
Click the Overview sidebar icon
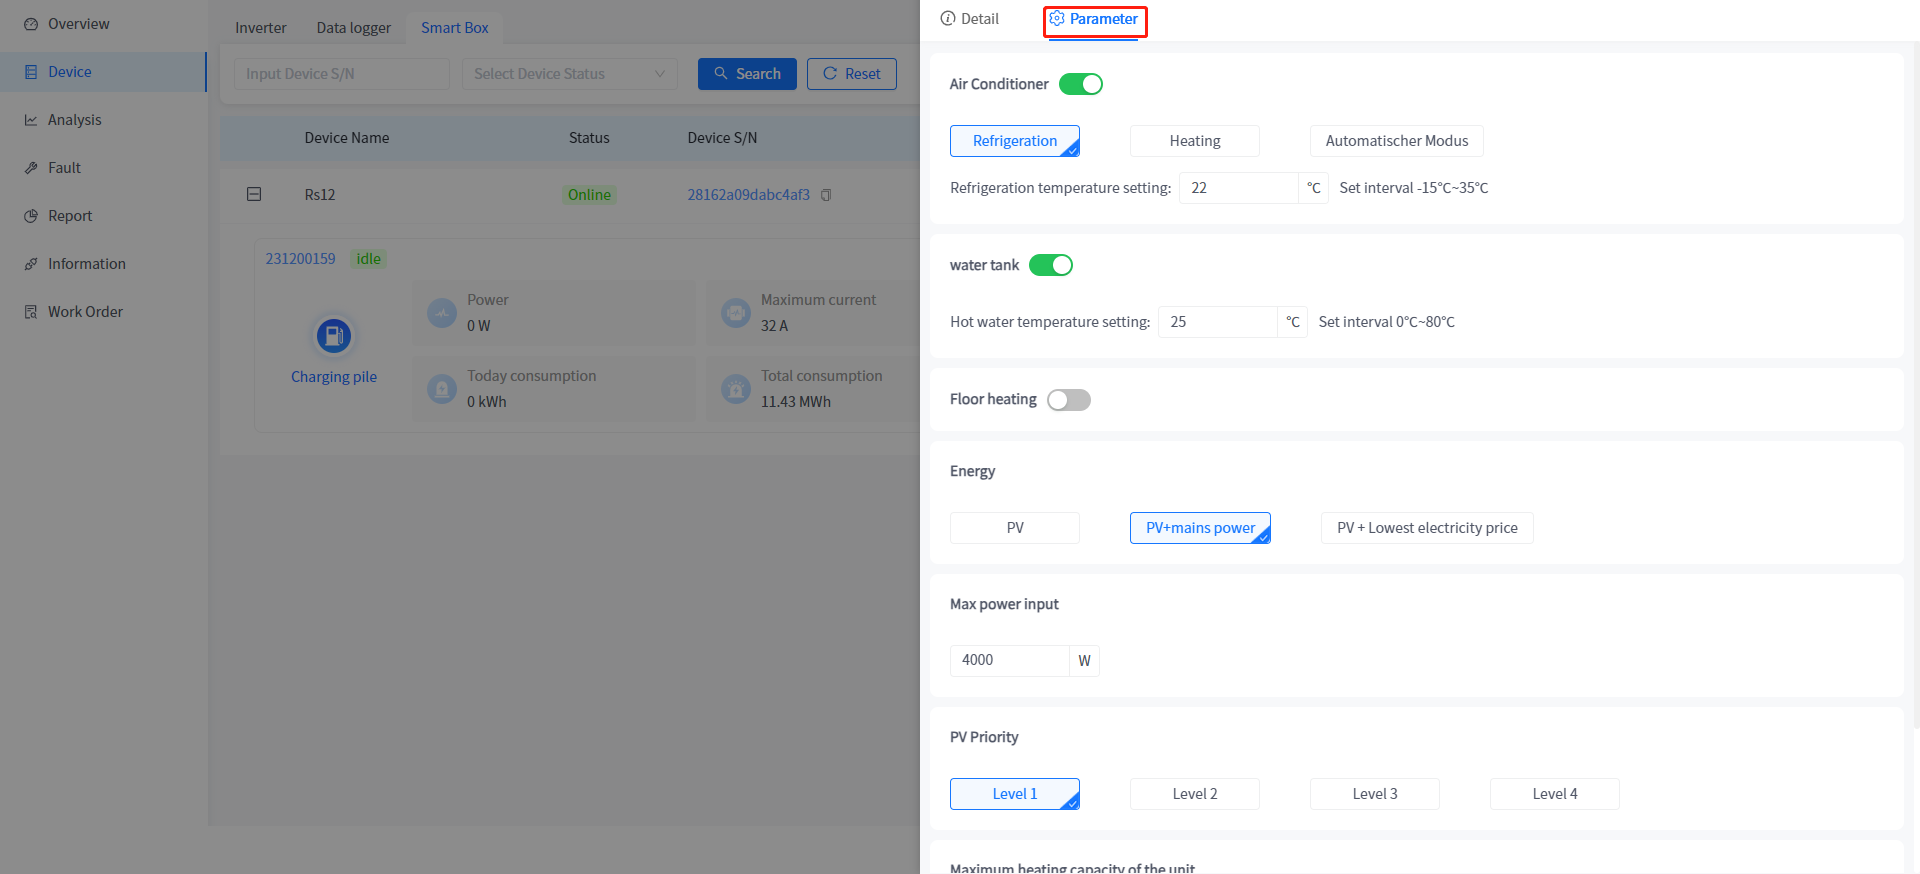(31, 24)
